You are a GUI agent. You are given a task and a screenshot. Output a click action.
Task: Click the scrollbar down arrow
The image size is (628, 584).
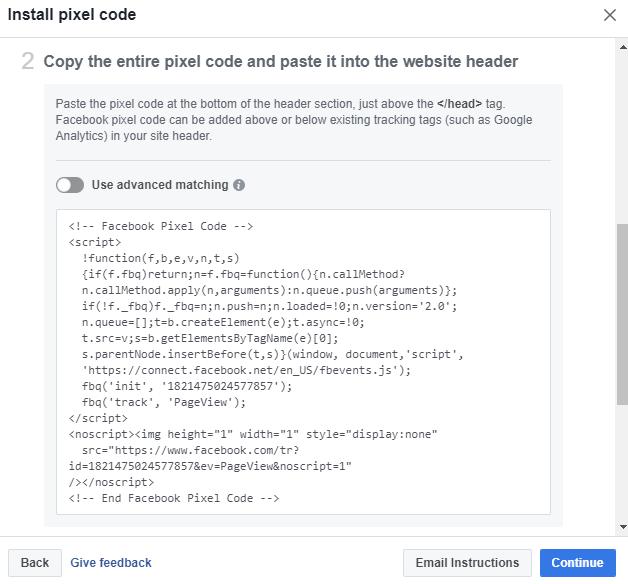pyautogui.click(x=623, y=527)
